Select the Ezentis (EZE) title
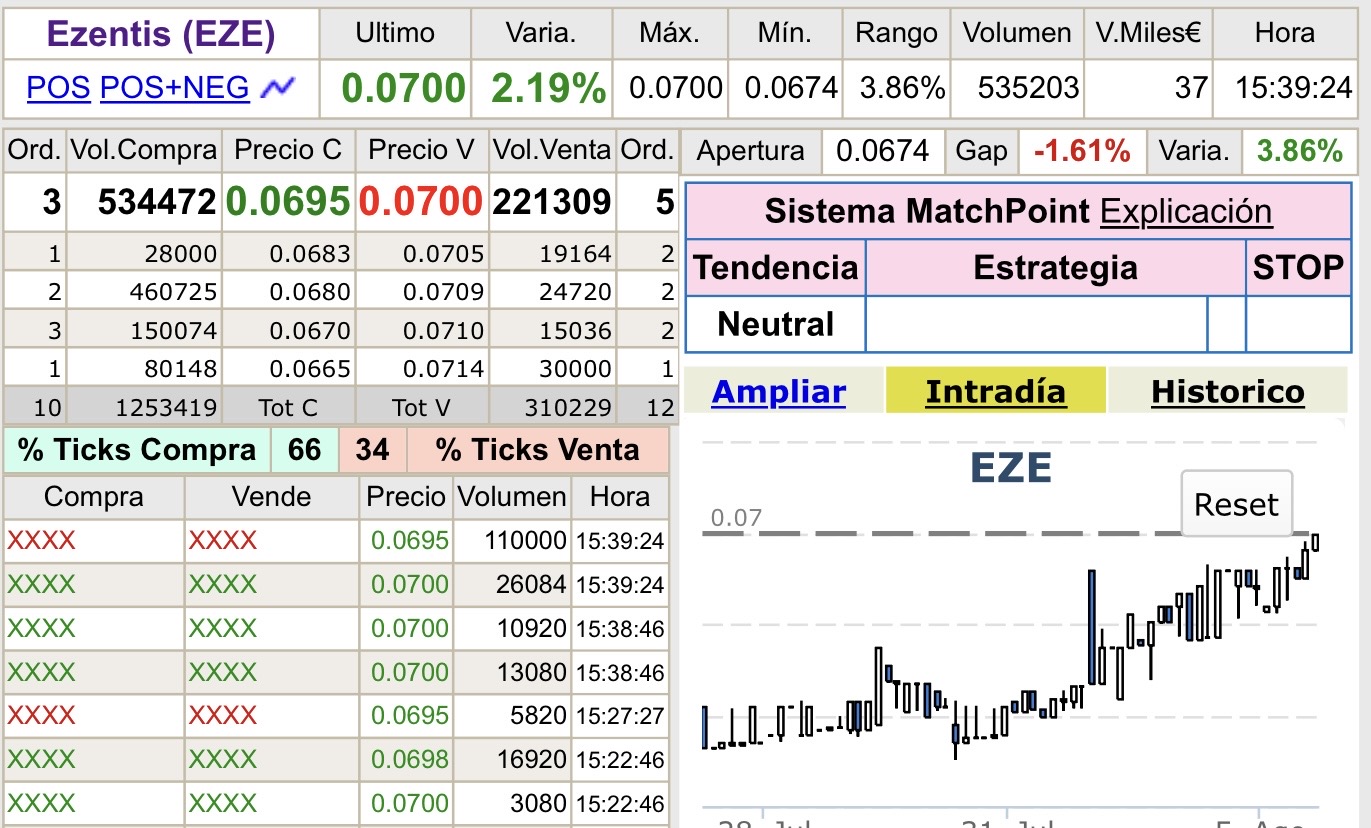The image size is (1371, 828). click(161, 34)
